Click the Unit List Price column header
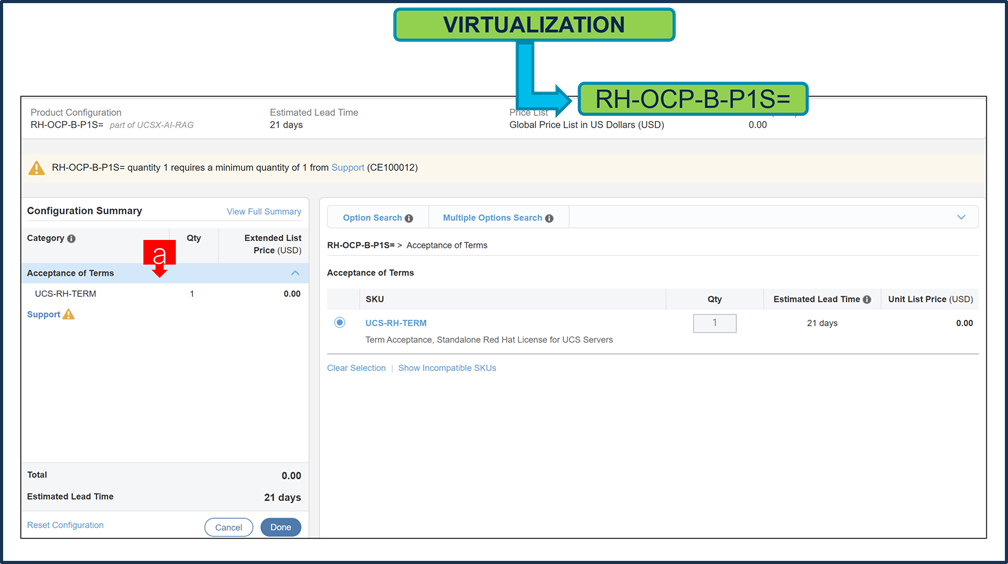The width and height of the screenshot is (1008, 564). coord(930,300)
